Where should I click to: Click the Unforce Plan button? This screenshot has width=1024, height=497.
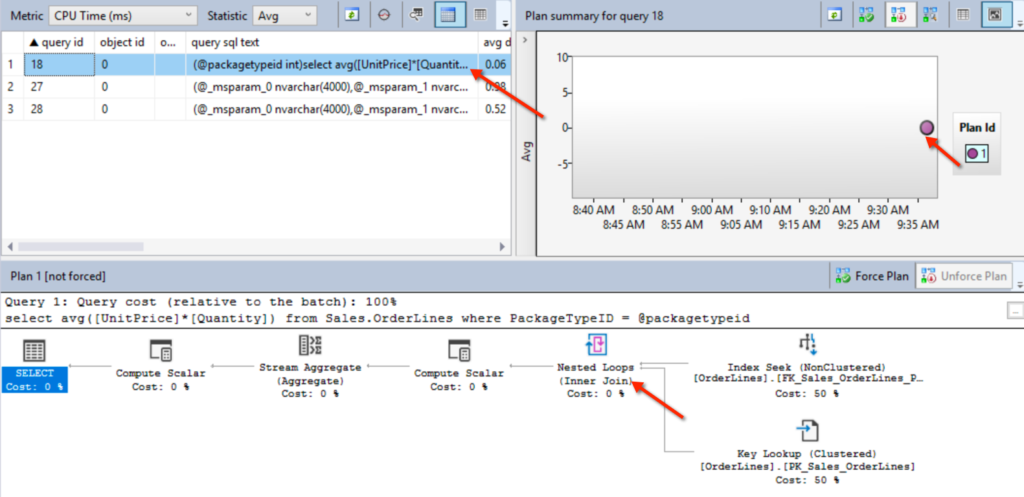pyautogui.click(x=964, y=275)
